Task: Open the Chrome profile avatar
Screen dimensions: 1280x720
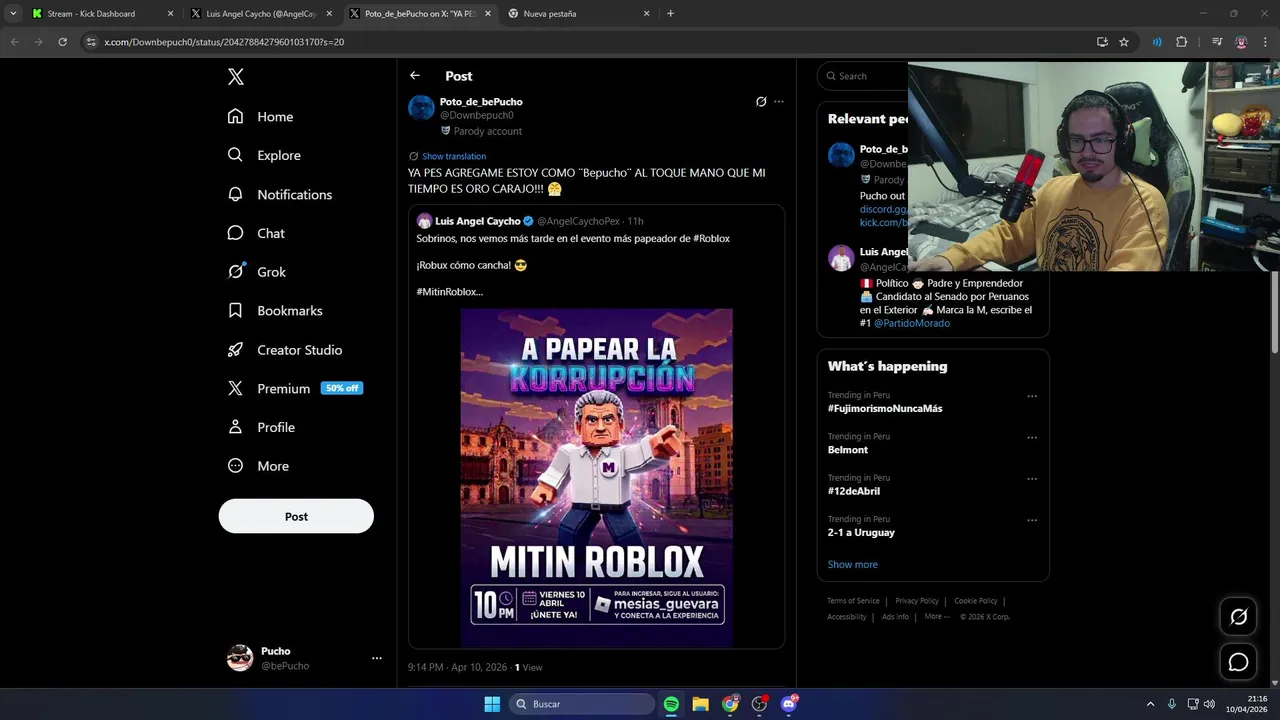Action: pyautogui.click(x=1241, y=42)
